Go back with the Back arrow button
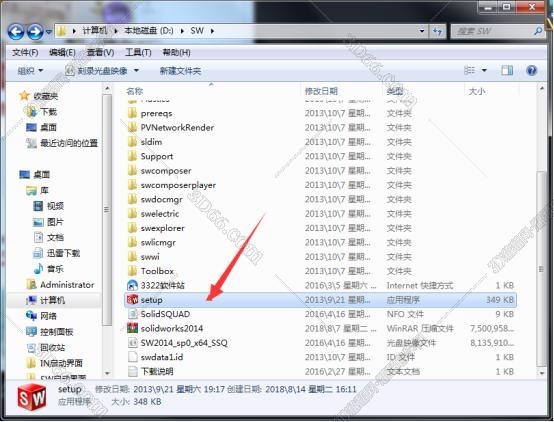Viewport: 554px width, 422px height. pos(16,32)
